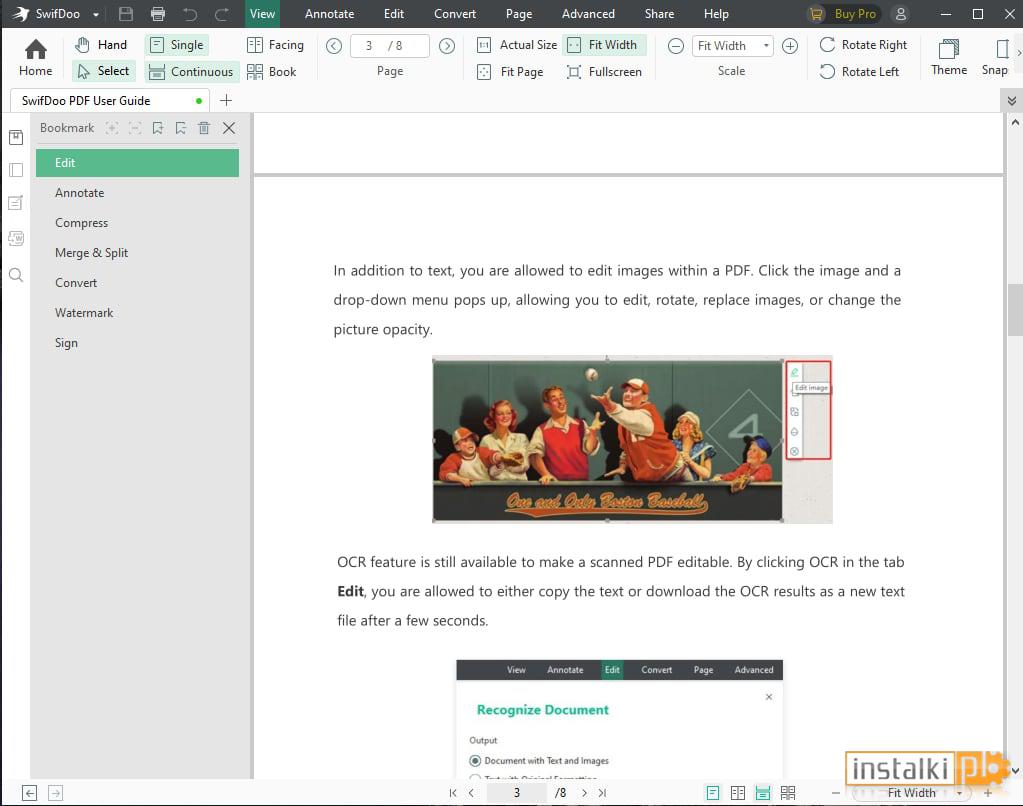Go to Home screen

tap(35, 57)
